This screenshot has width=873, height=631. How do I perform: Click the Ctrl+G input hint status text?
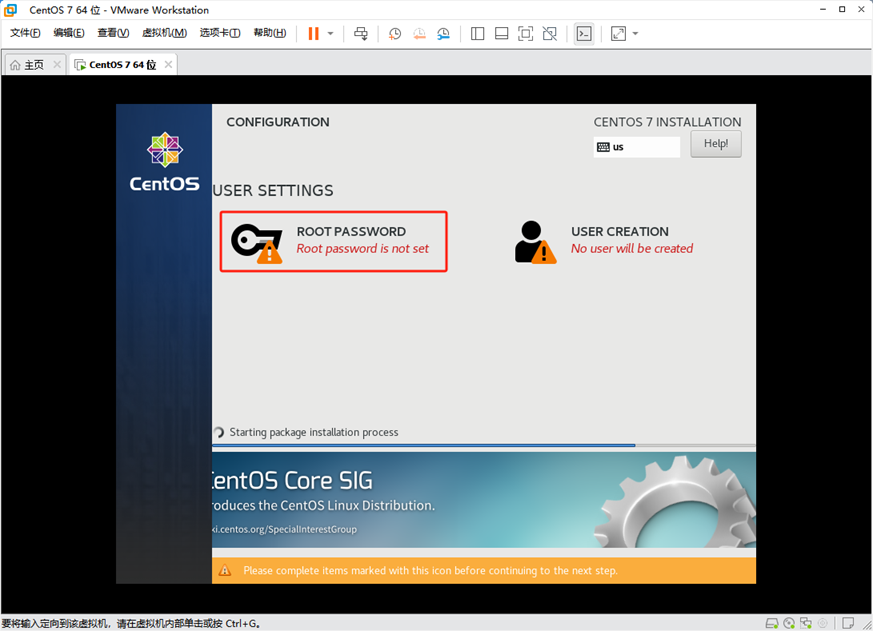(131, 624)
